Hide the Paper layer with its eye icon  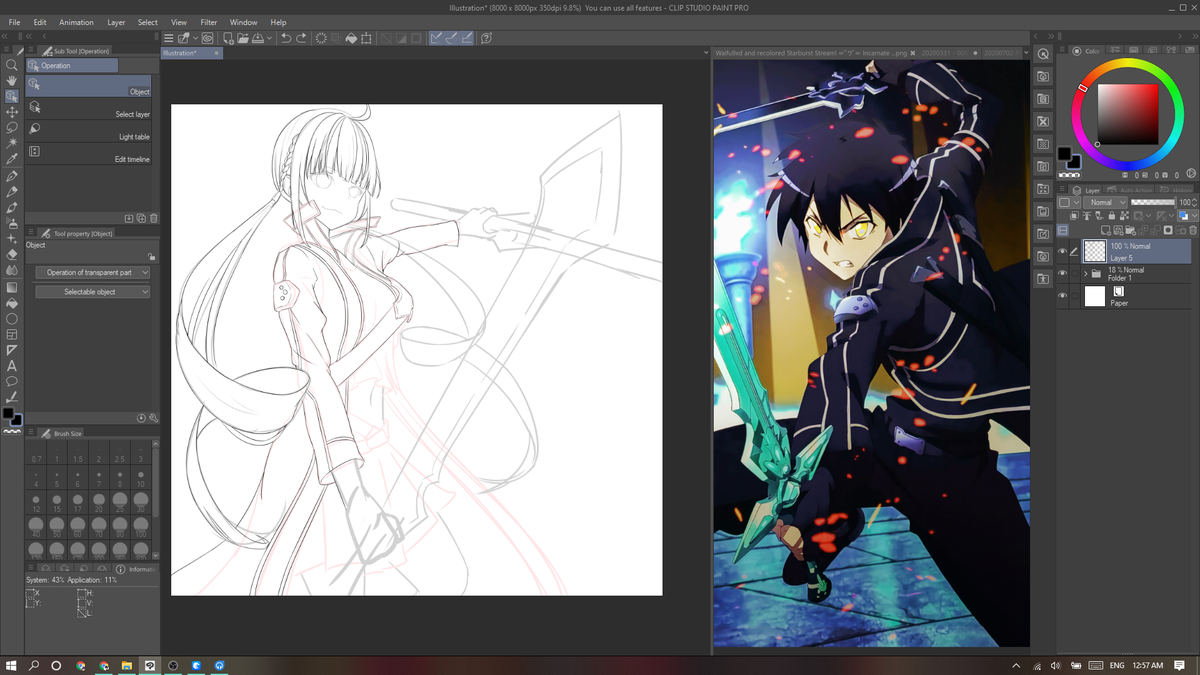[x=1062, y=296]
